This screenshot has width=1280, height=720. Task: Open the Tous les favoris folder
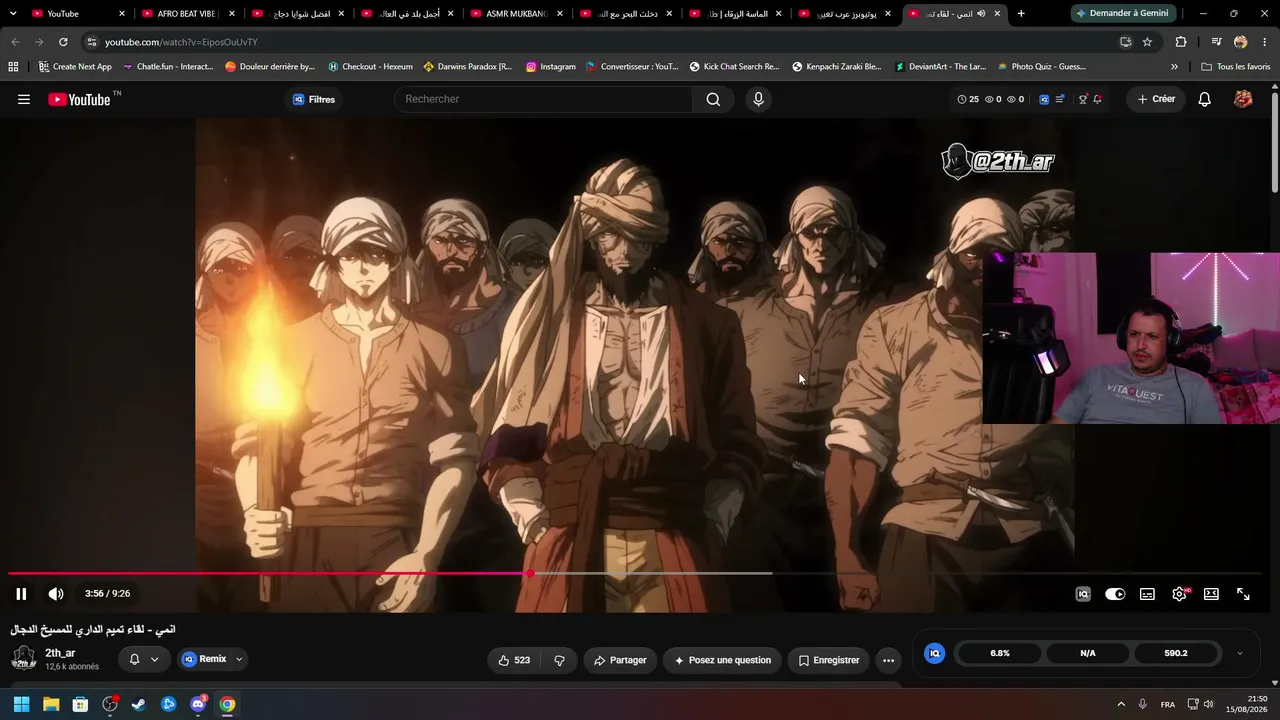(x=1236, y=67)
